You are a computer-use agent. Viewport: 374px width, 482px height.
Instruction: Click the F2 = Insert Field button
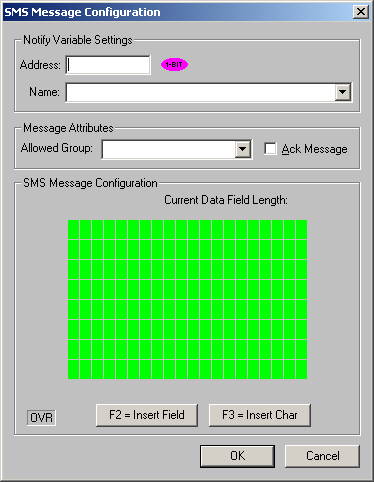[x=147, y=415]
